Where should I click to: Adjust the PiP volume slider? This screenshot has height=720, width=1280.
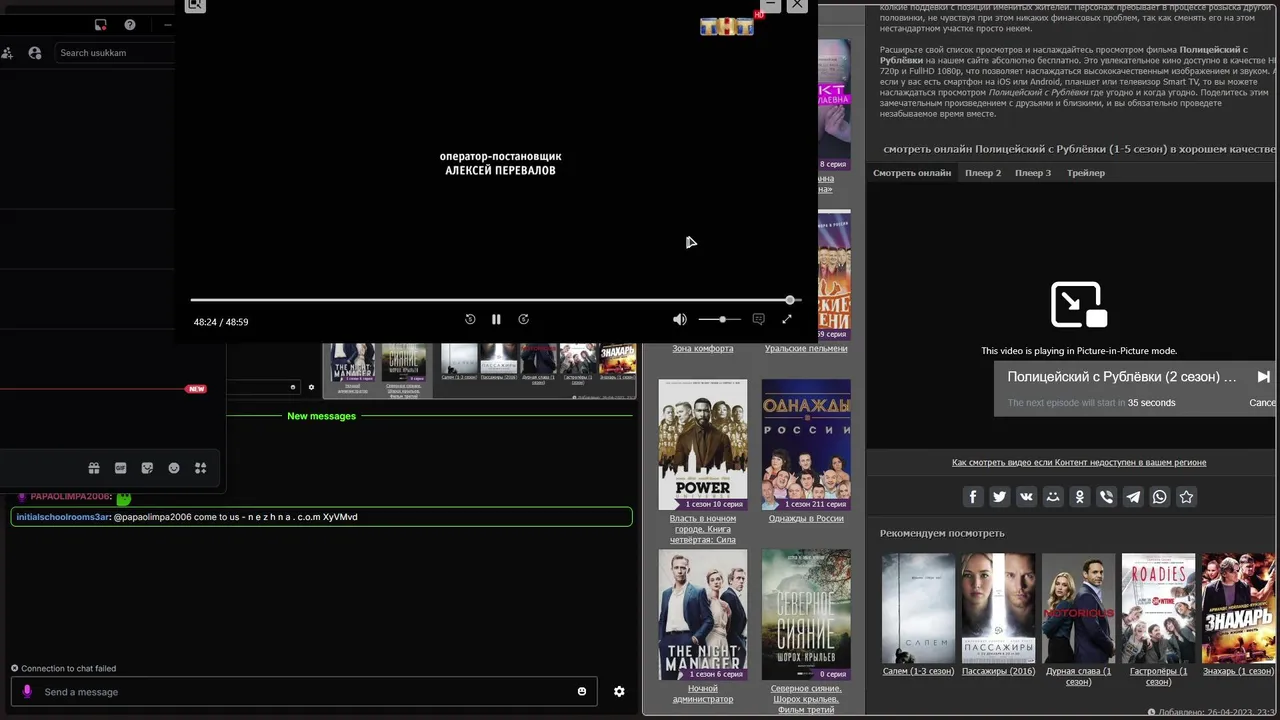coord(719,319)
